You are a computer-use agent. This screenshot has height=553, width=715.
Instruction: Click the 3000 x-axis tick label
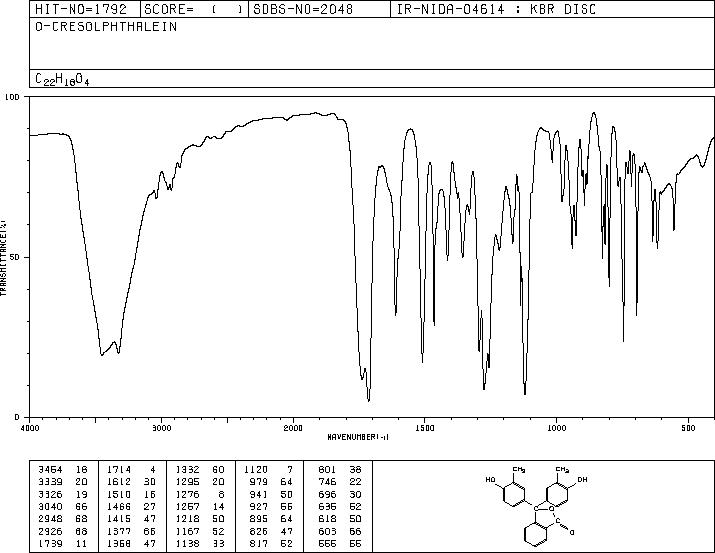161,428
